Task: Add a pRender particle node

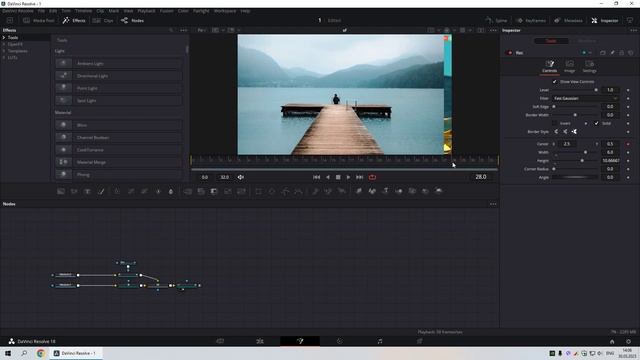Action: click(x=342, y=191)
